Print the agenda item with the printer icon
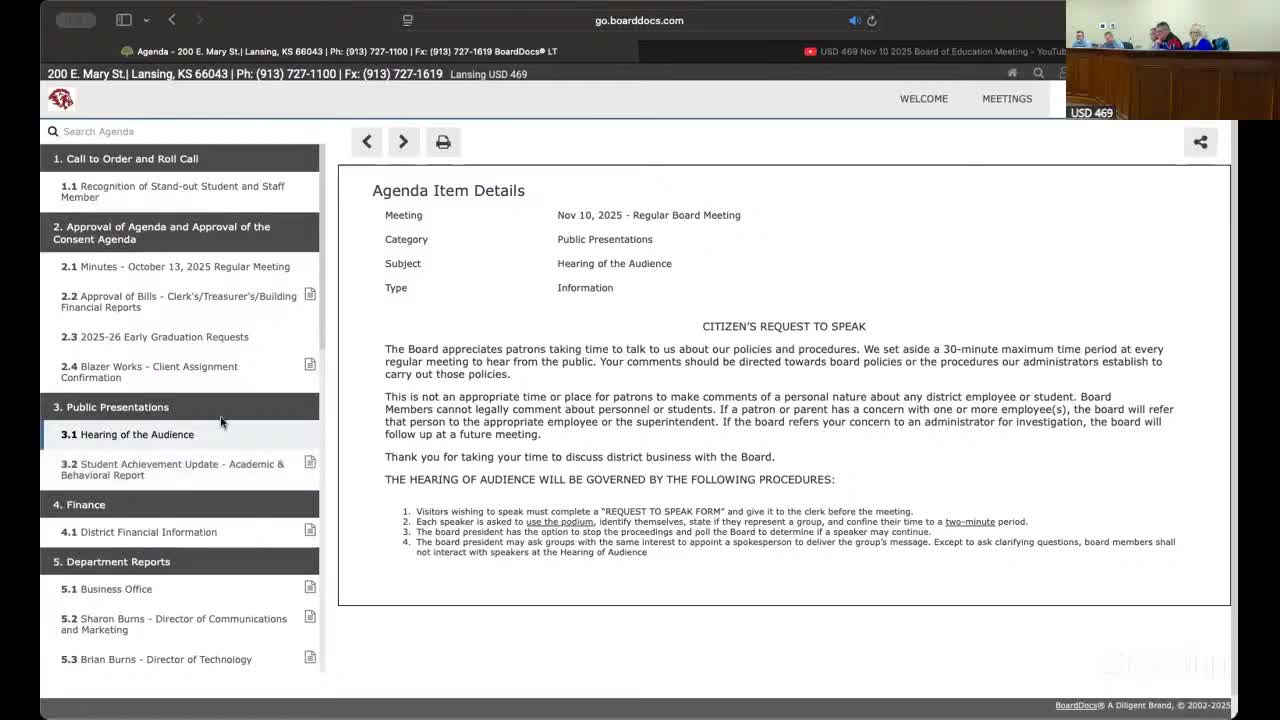This screenshot has height=720, width=1280. 443,142
